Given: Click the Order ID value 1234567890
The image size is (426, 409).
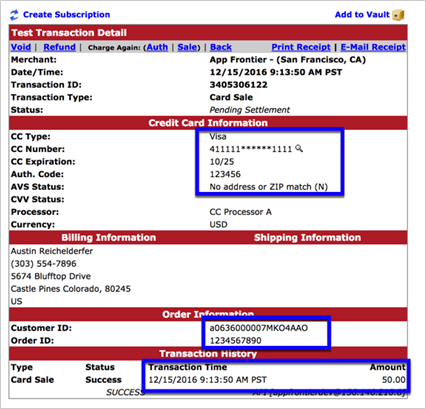Looking at the screenshot, I should coord(235,341).
